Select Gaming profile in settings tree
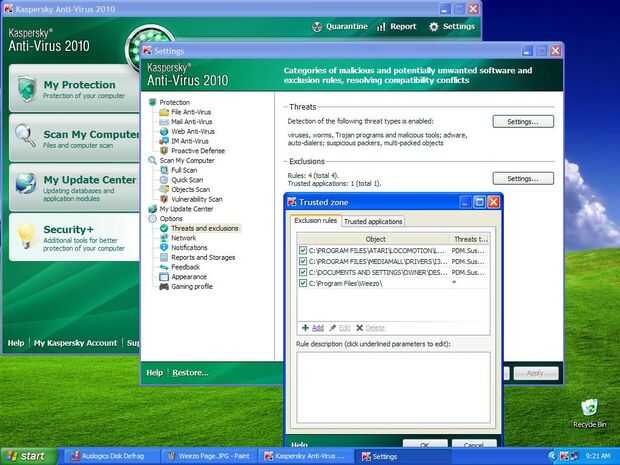 [191, 286]
